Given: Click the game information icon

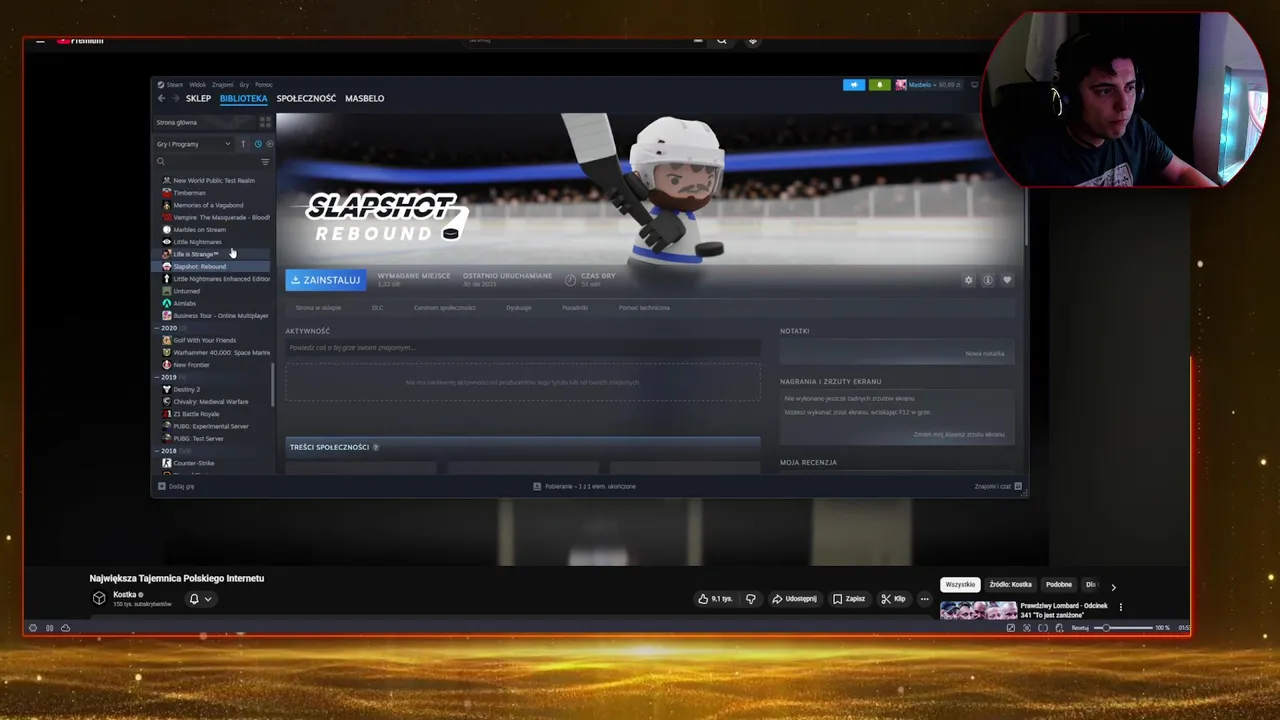Looking at the screenshot, I should coord(987,280).
